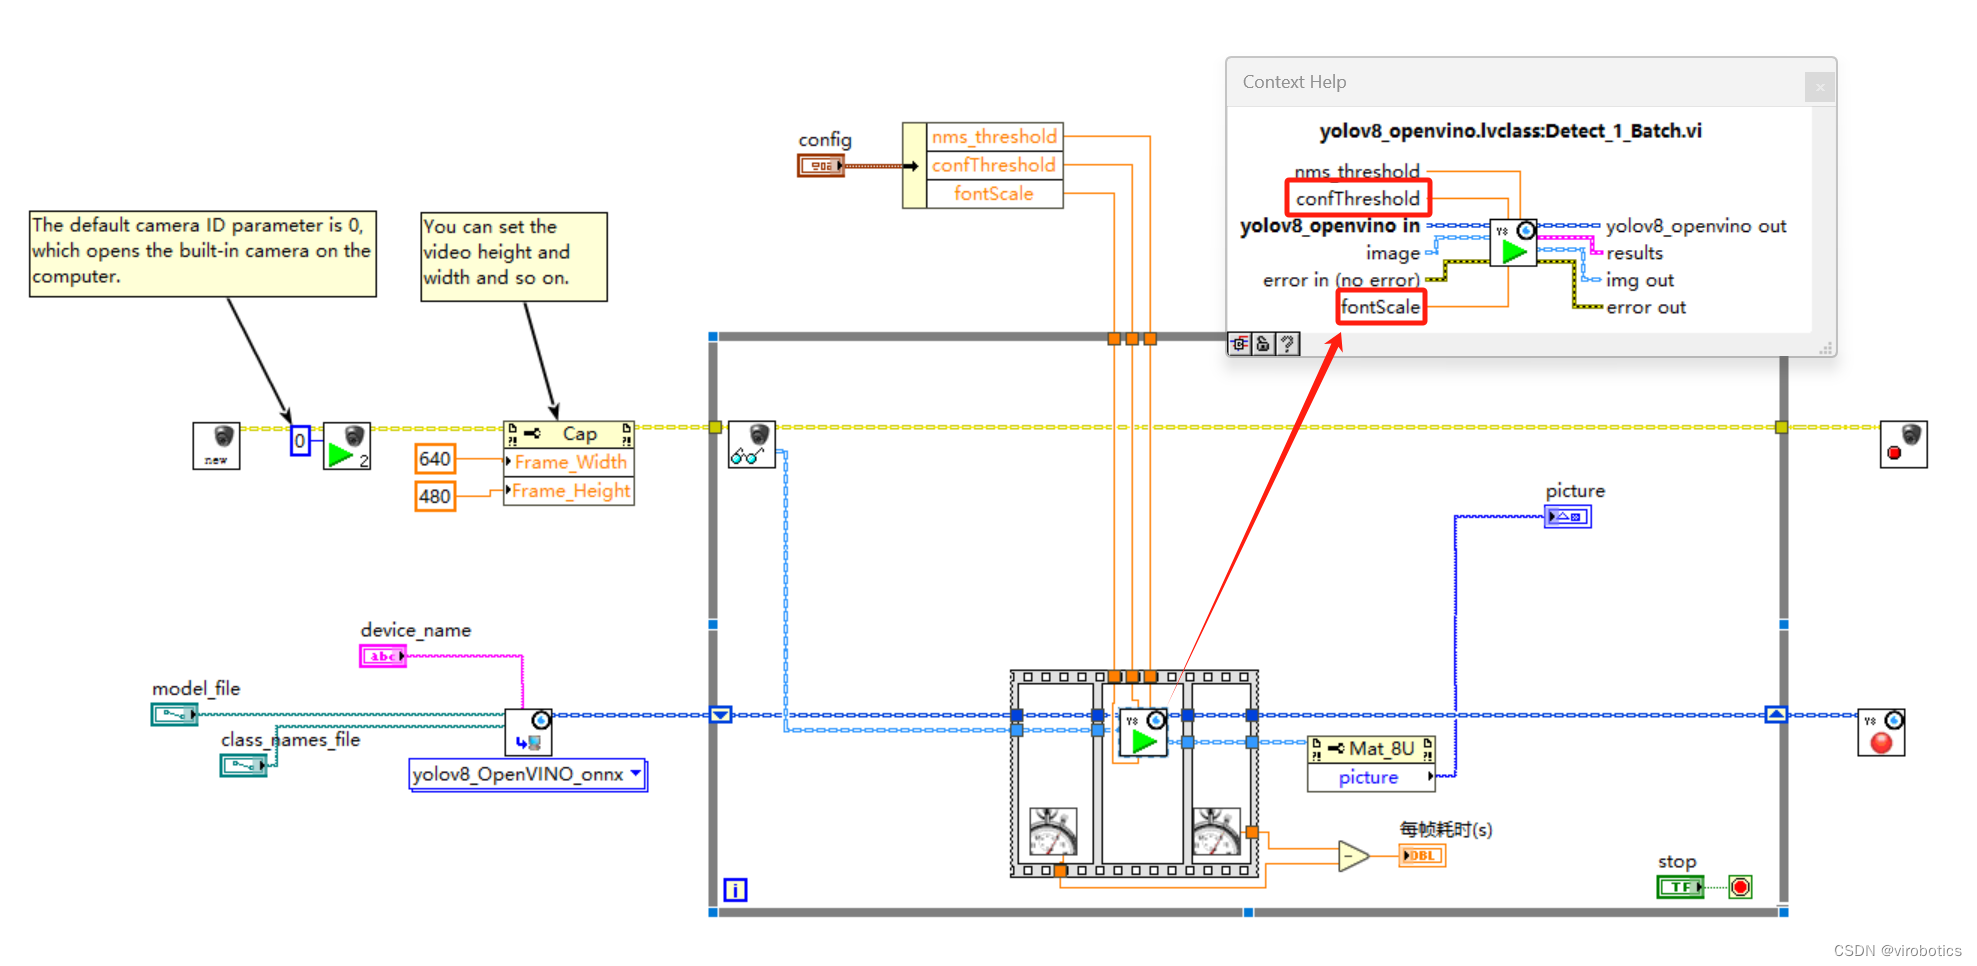Viewport: 1977px width, 966px height.
Task: Toggle show optional terminals in Context Help
Action: 1240,344
